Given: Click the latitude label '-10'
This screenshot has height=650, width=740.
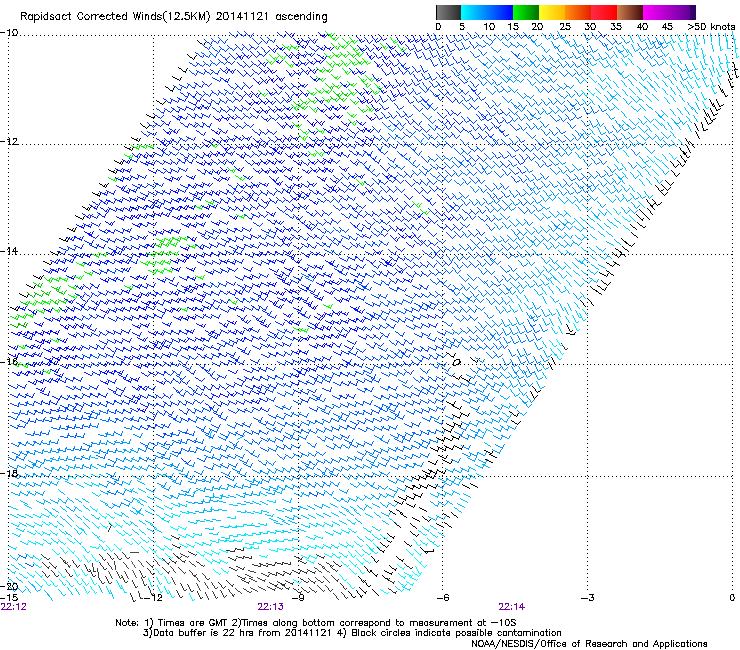Looking at the screenshot, I should (x=9, y=33).
